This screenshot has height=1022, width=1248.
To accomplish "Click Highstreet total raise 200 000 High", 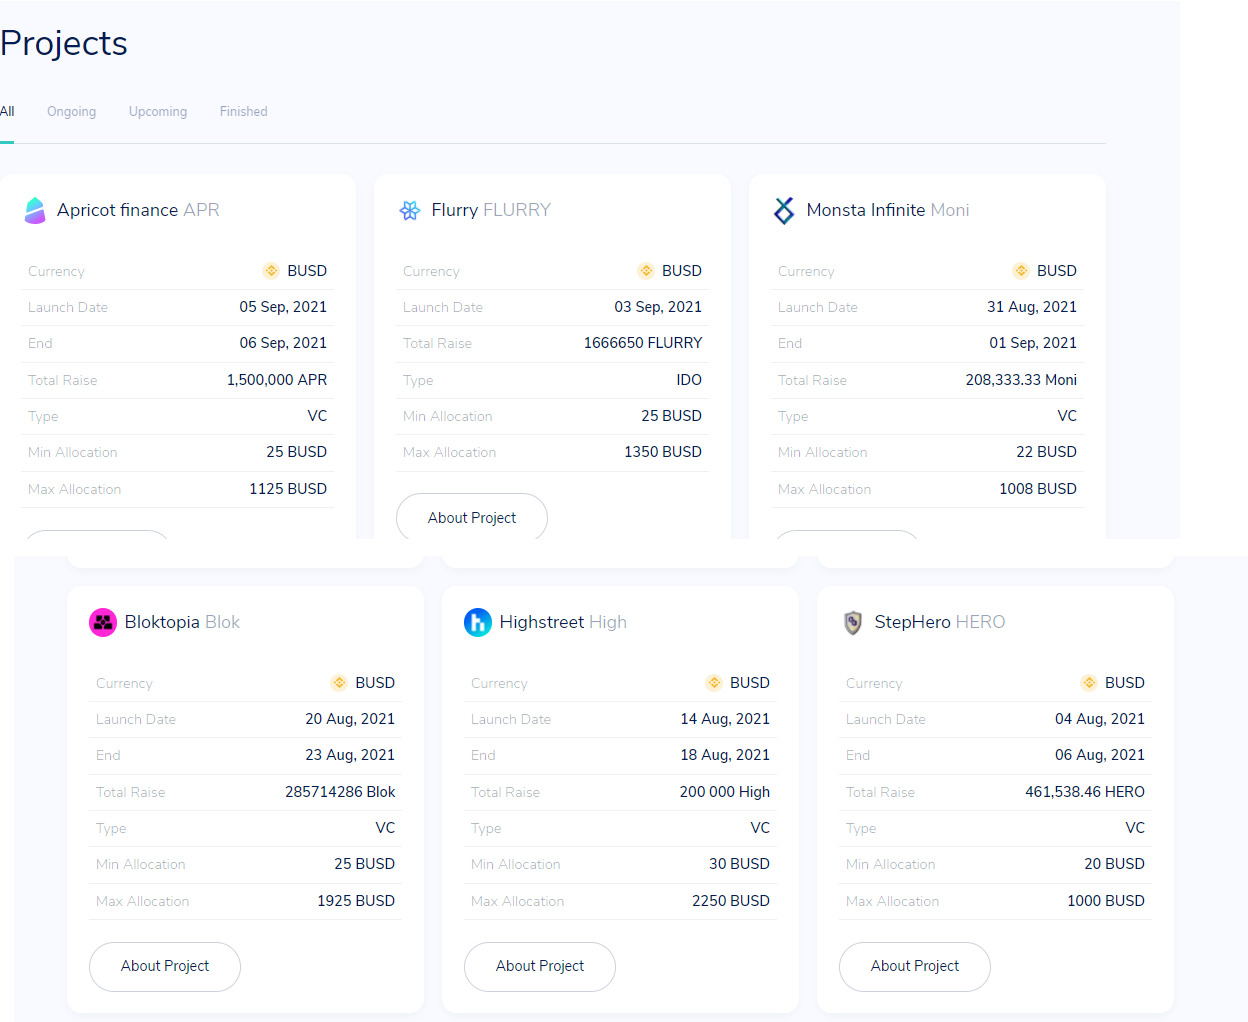I will pyautogui.click(x=725, y=792).
